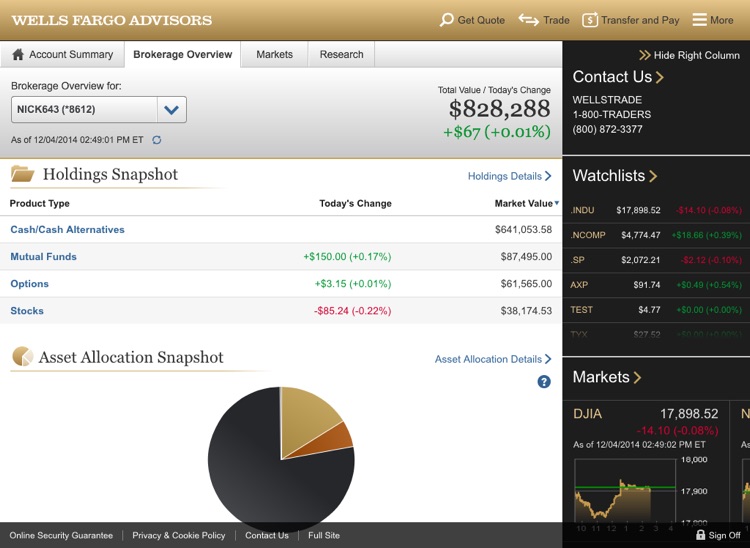Open Holdings Details chevron arrow

point(548,176)
